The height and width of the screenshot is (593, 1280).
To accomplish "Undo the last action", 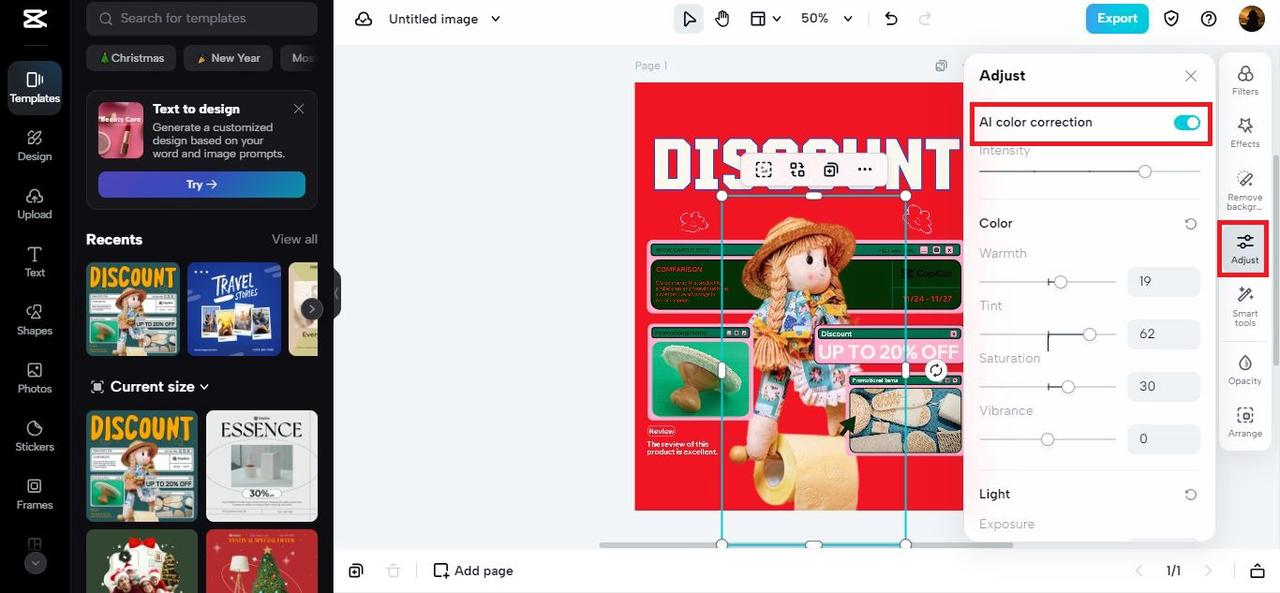I will tap(891, 19).
